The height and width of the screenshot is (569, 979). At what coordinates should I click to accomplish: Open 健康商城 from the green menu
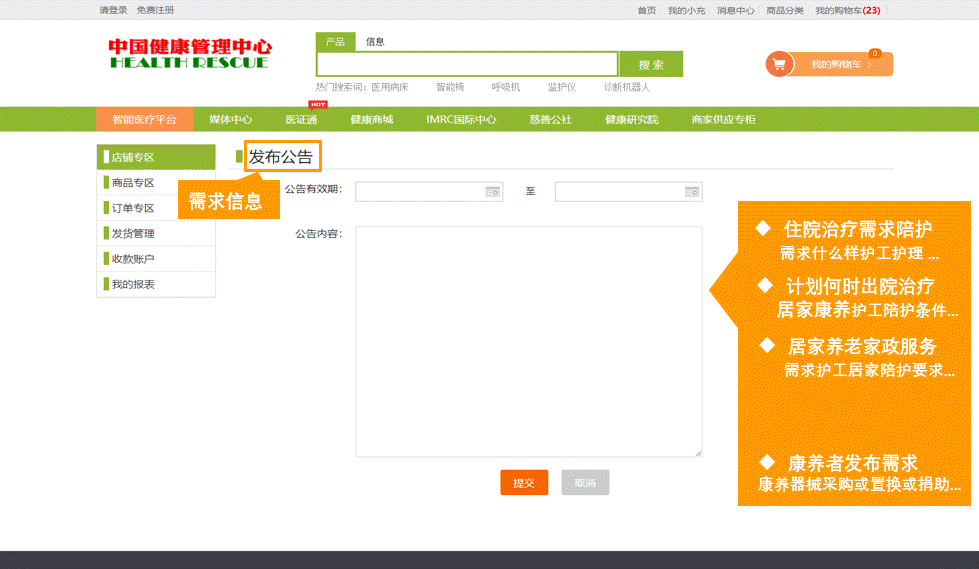click(371, 120)
